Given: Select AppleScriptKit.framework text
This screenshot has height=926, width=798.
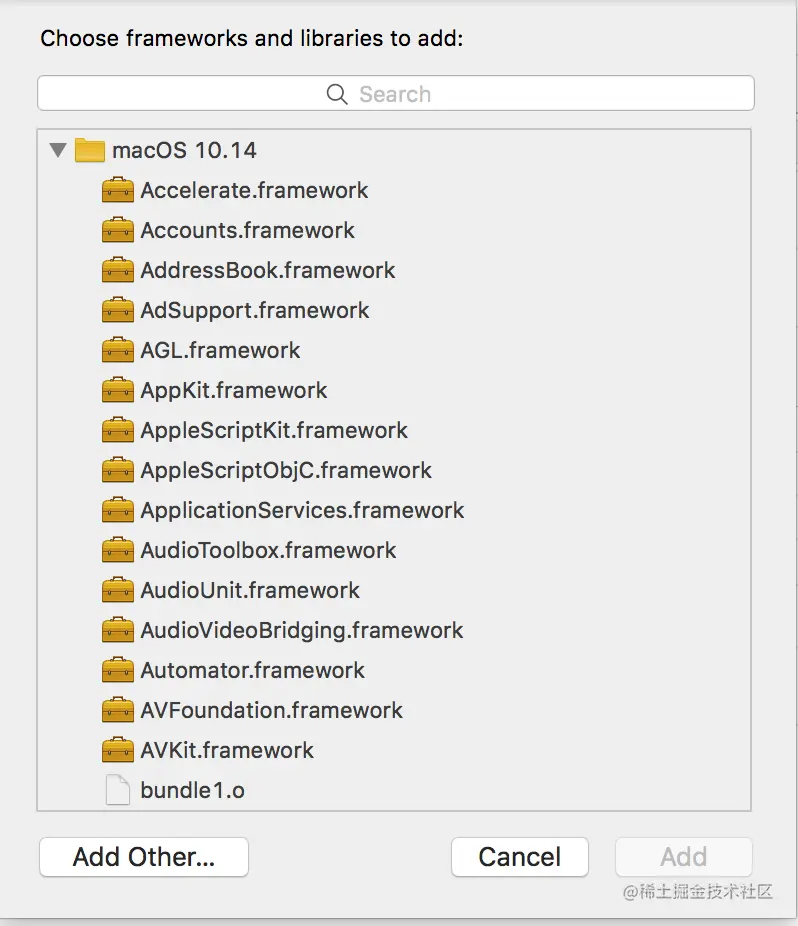Looking at the screenshot, I should (x=274, y=431).
